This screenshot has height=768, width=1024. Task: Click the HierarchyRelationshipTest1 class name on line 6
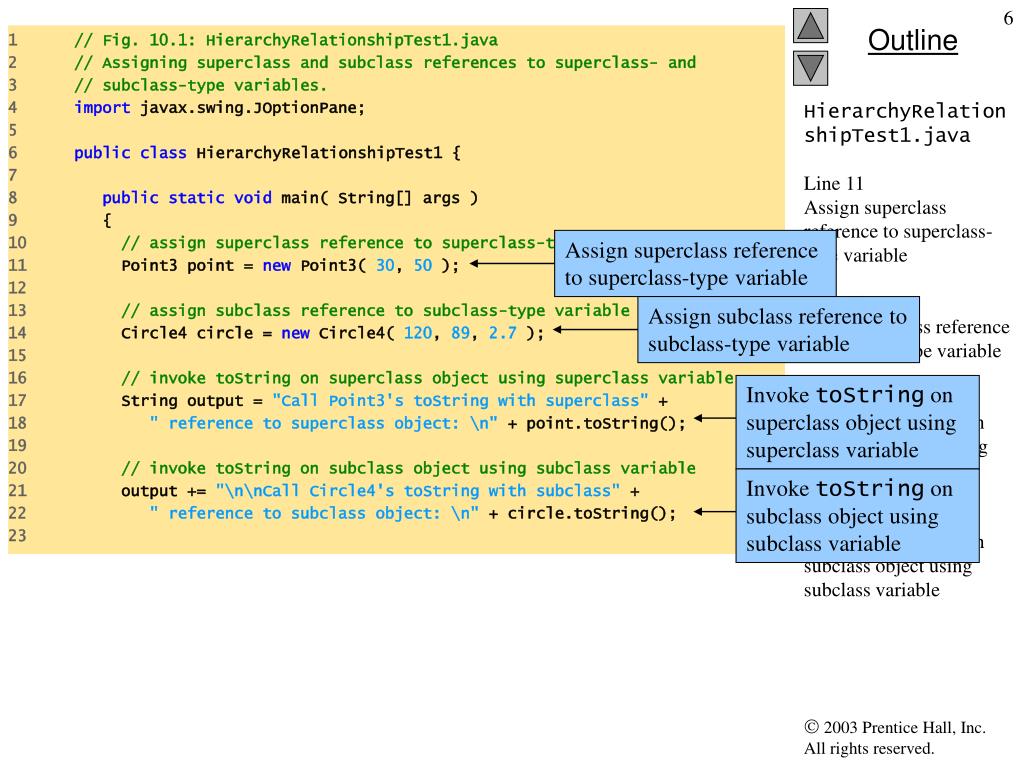tap(319, 153)
